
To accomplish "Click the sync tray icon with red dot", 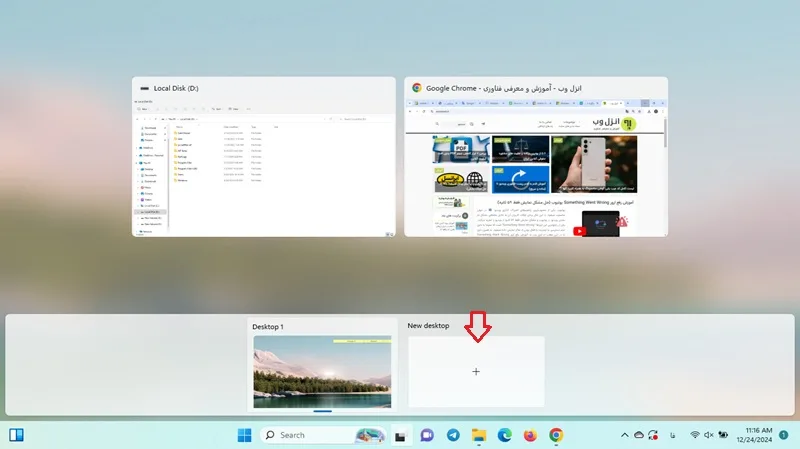I will (653, 435).
